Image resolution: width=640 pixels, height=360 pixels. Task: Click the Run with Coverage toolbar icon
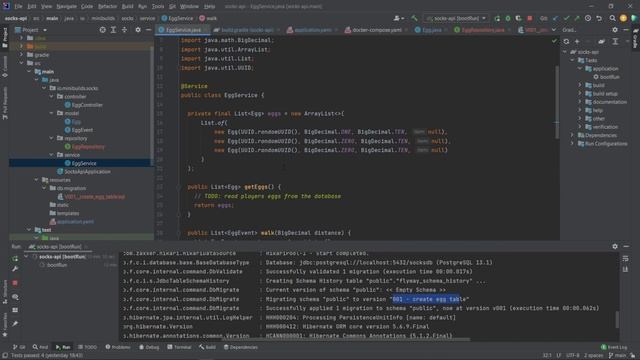pos(518,18)
